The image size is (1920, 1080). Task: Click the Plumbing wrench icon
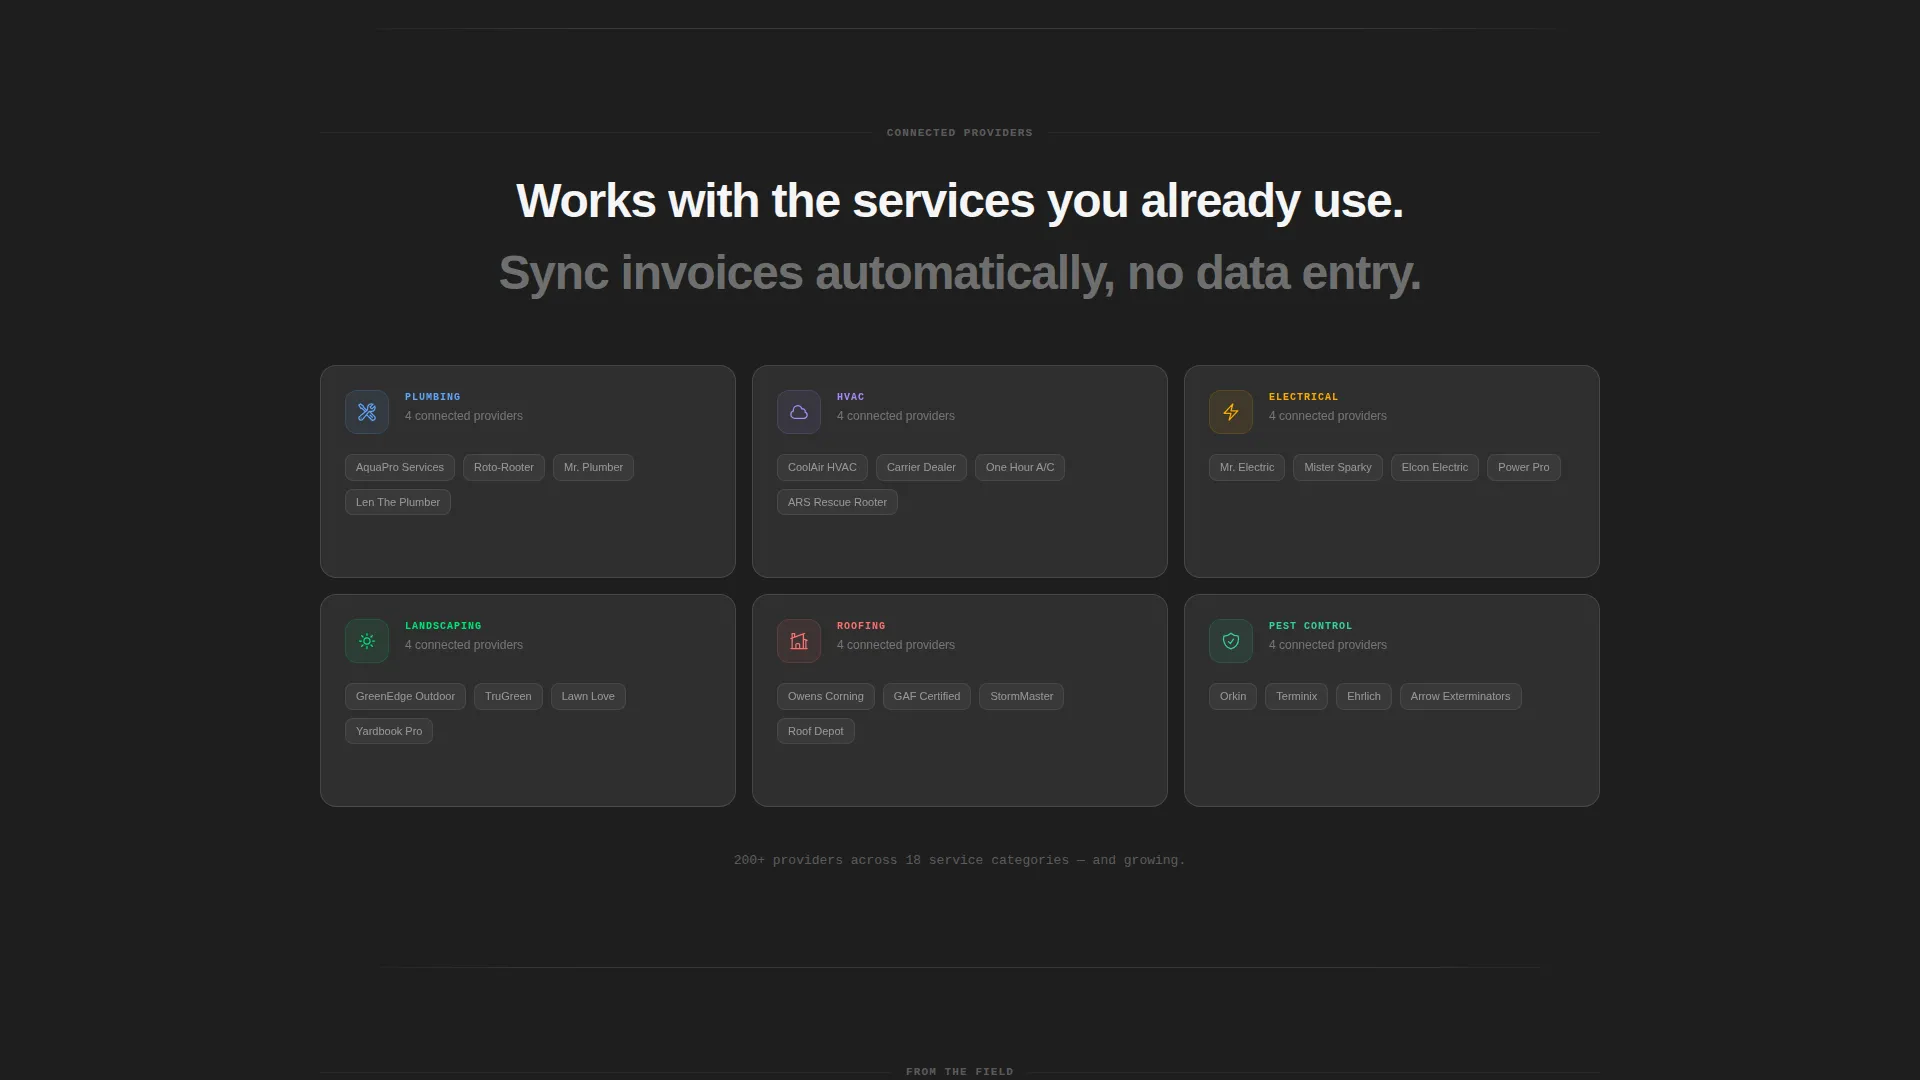(367, 412)
